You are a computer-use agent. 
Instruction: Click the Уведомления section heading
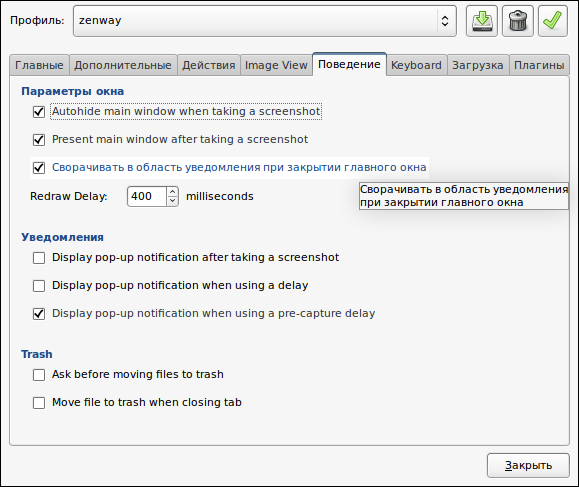click(x=62, y=237)
